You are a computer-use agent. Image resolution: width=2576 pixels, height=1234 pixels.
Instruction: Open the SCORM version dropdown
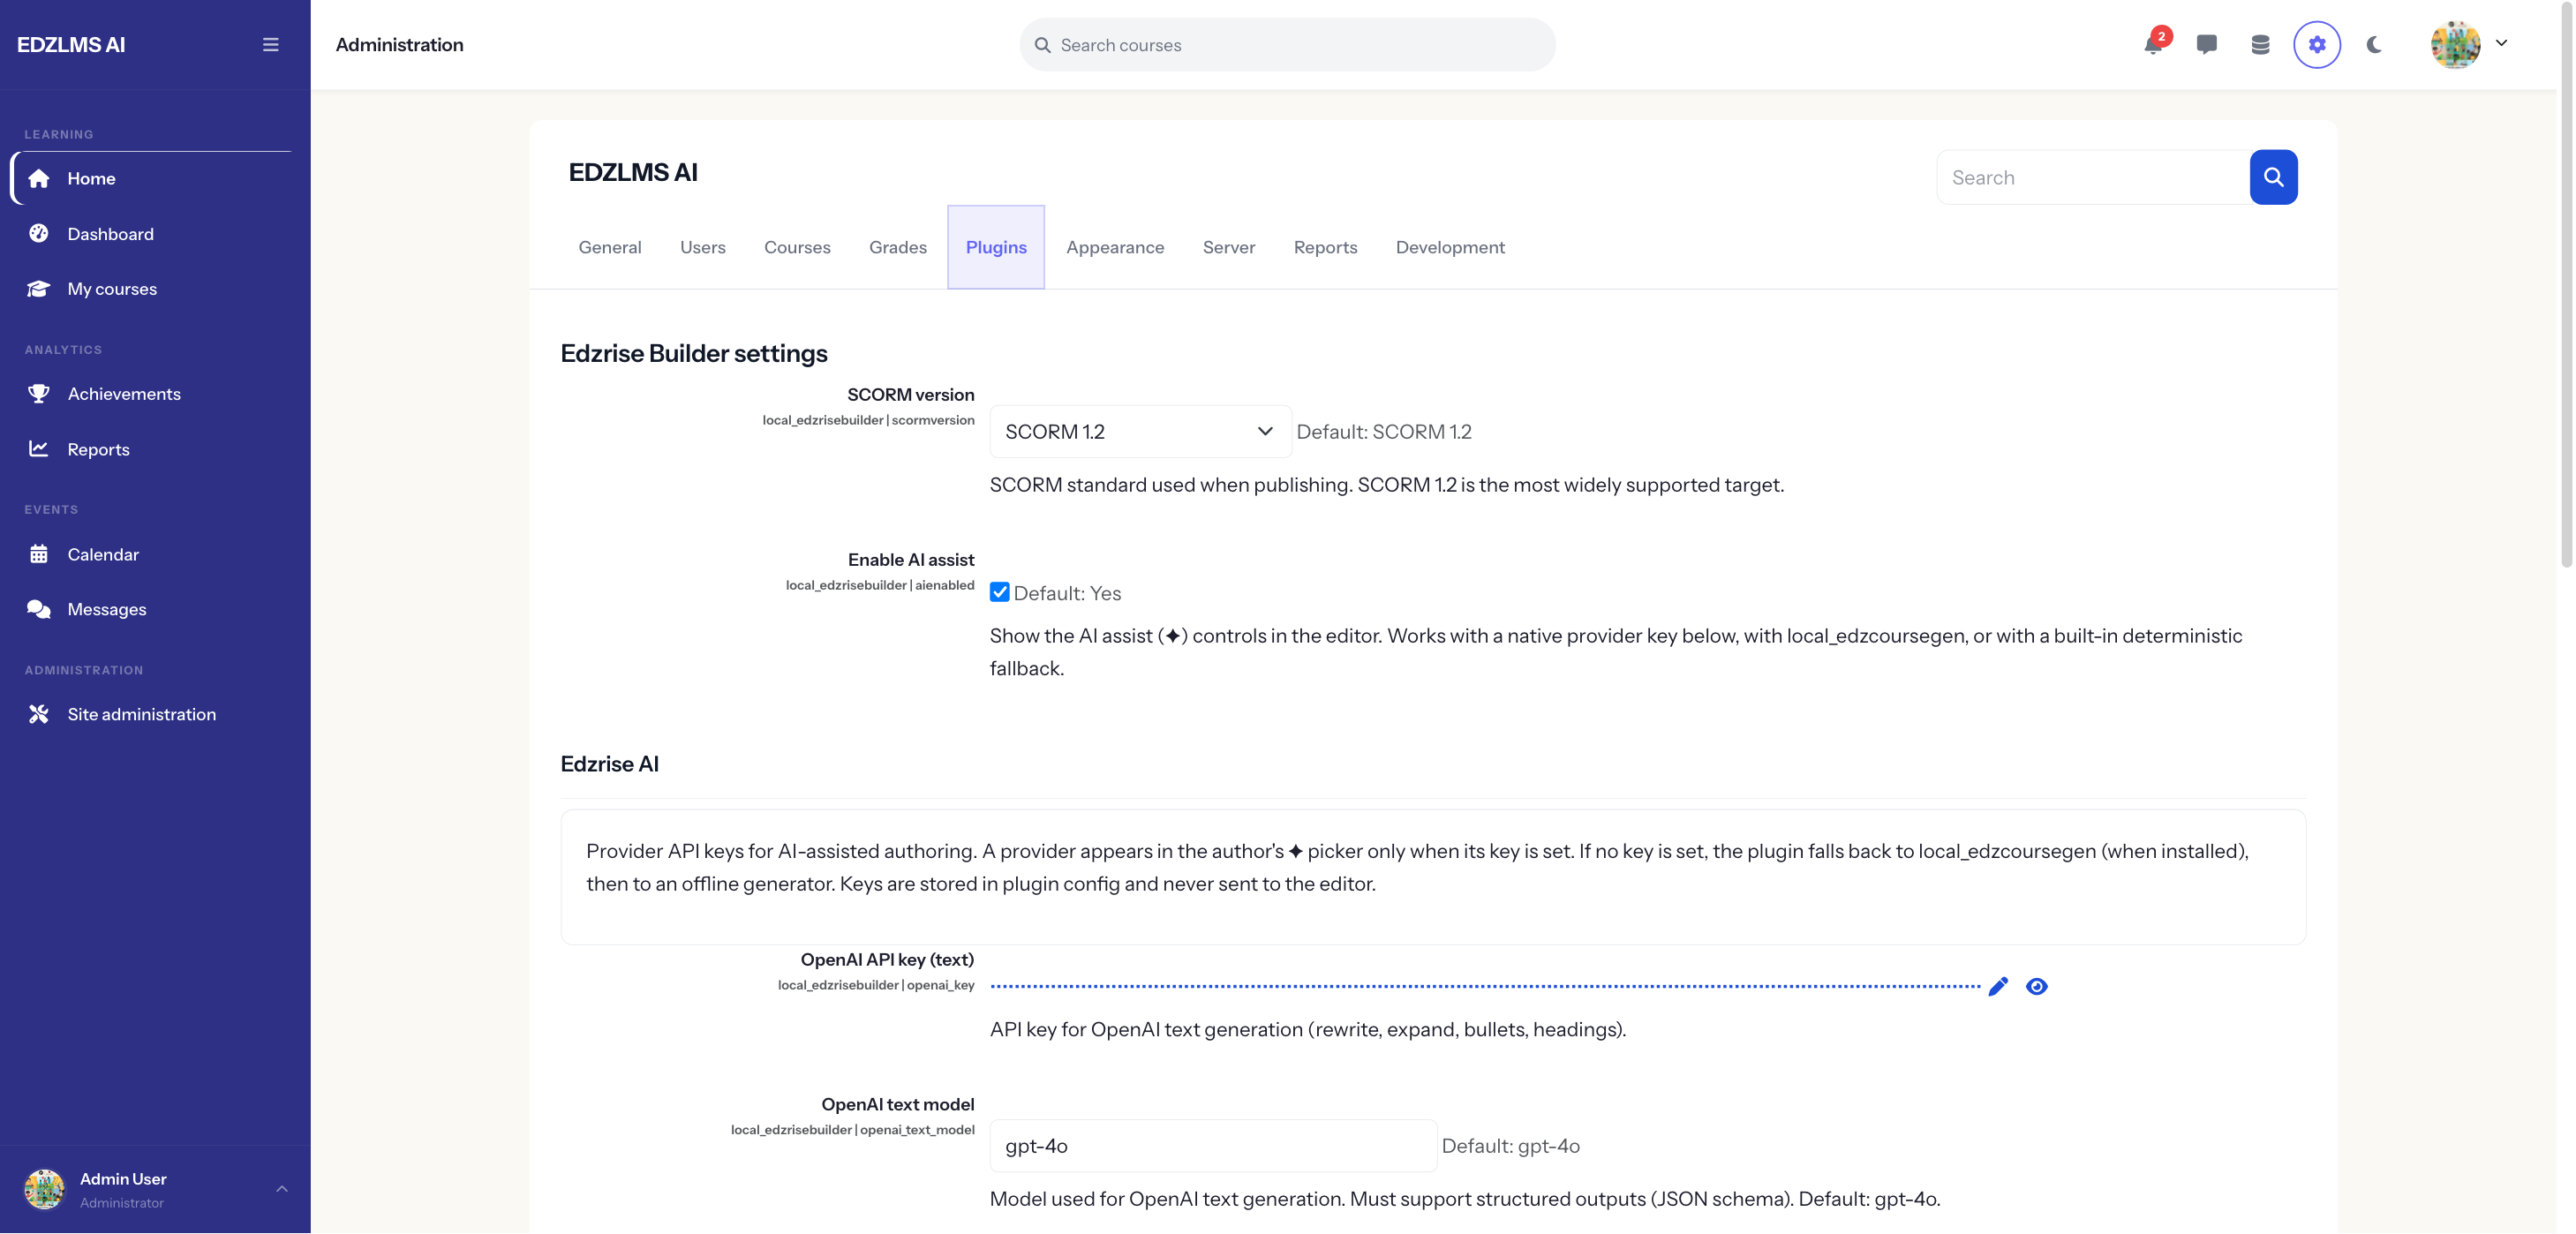1140,431
